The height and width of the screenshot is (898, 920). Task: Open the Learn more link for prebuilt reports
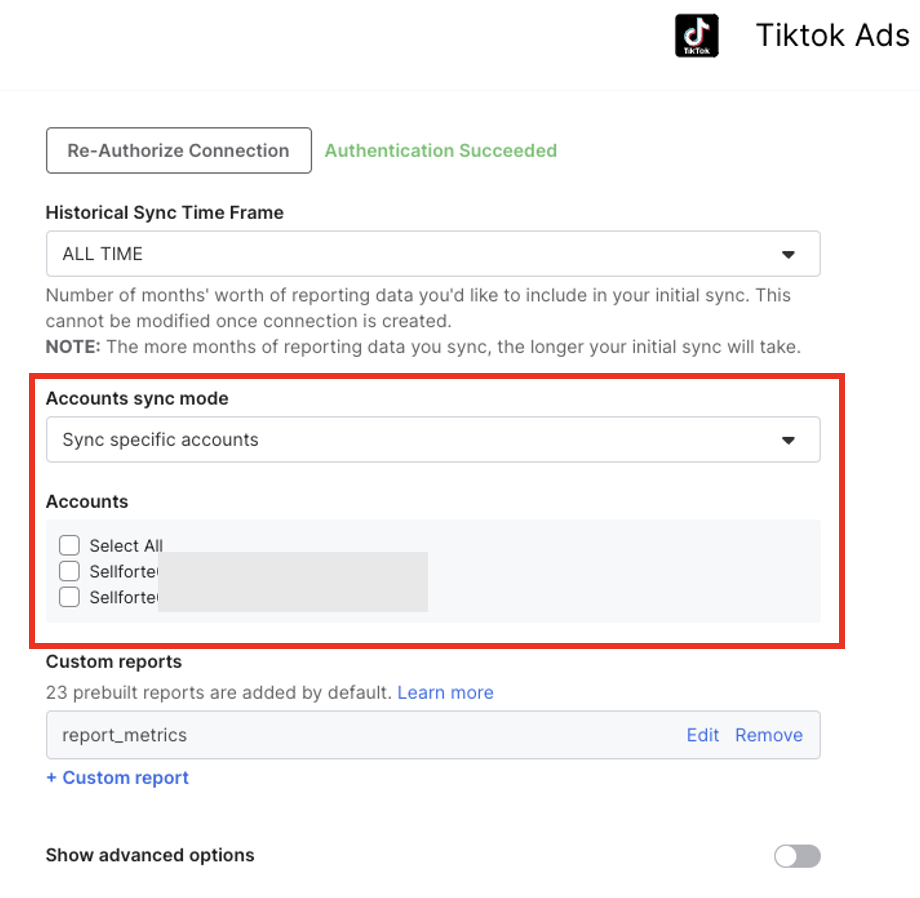coord(445,692)
